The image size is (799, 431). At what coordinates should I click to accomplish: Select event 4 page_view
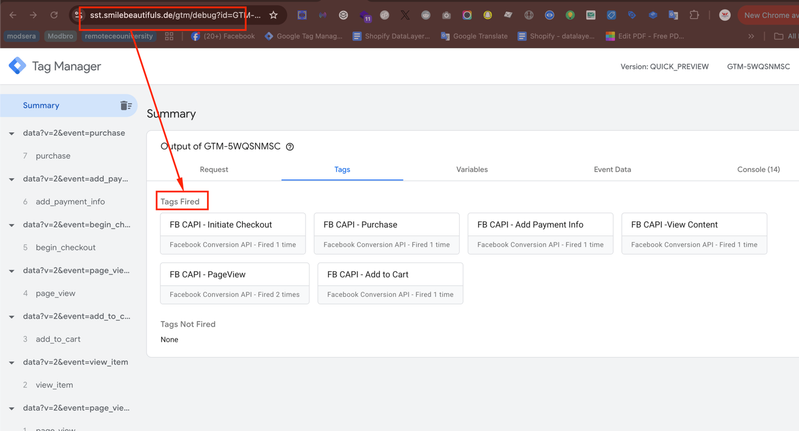point(55,293)
